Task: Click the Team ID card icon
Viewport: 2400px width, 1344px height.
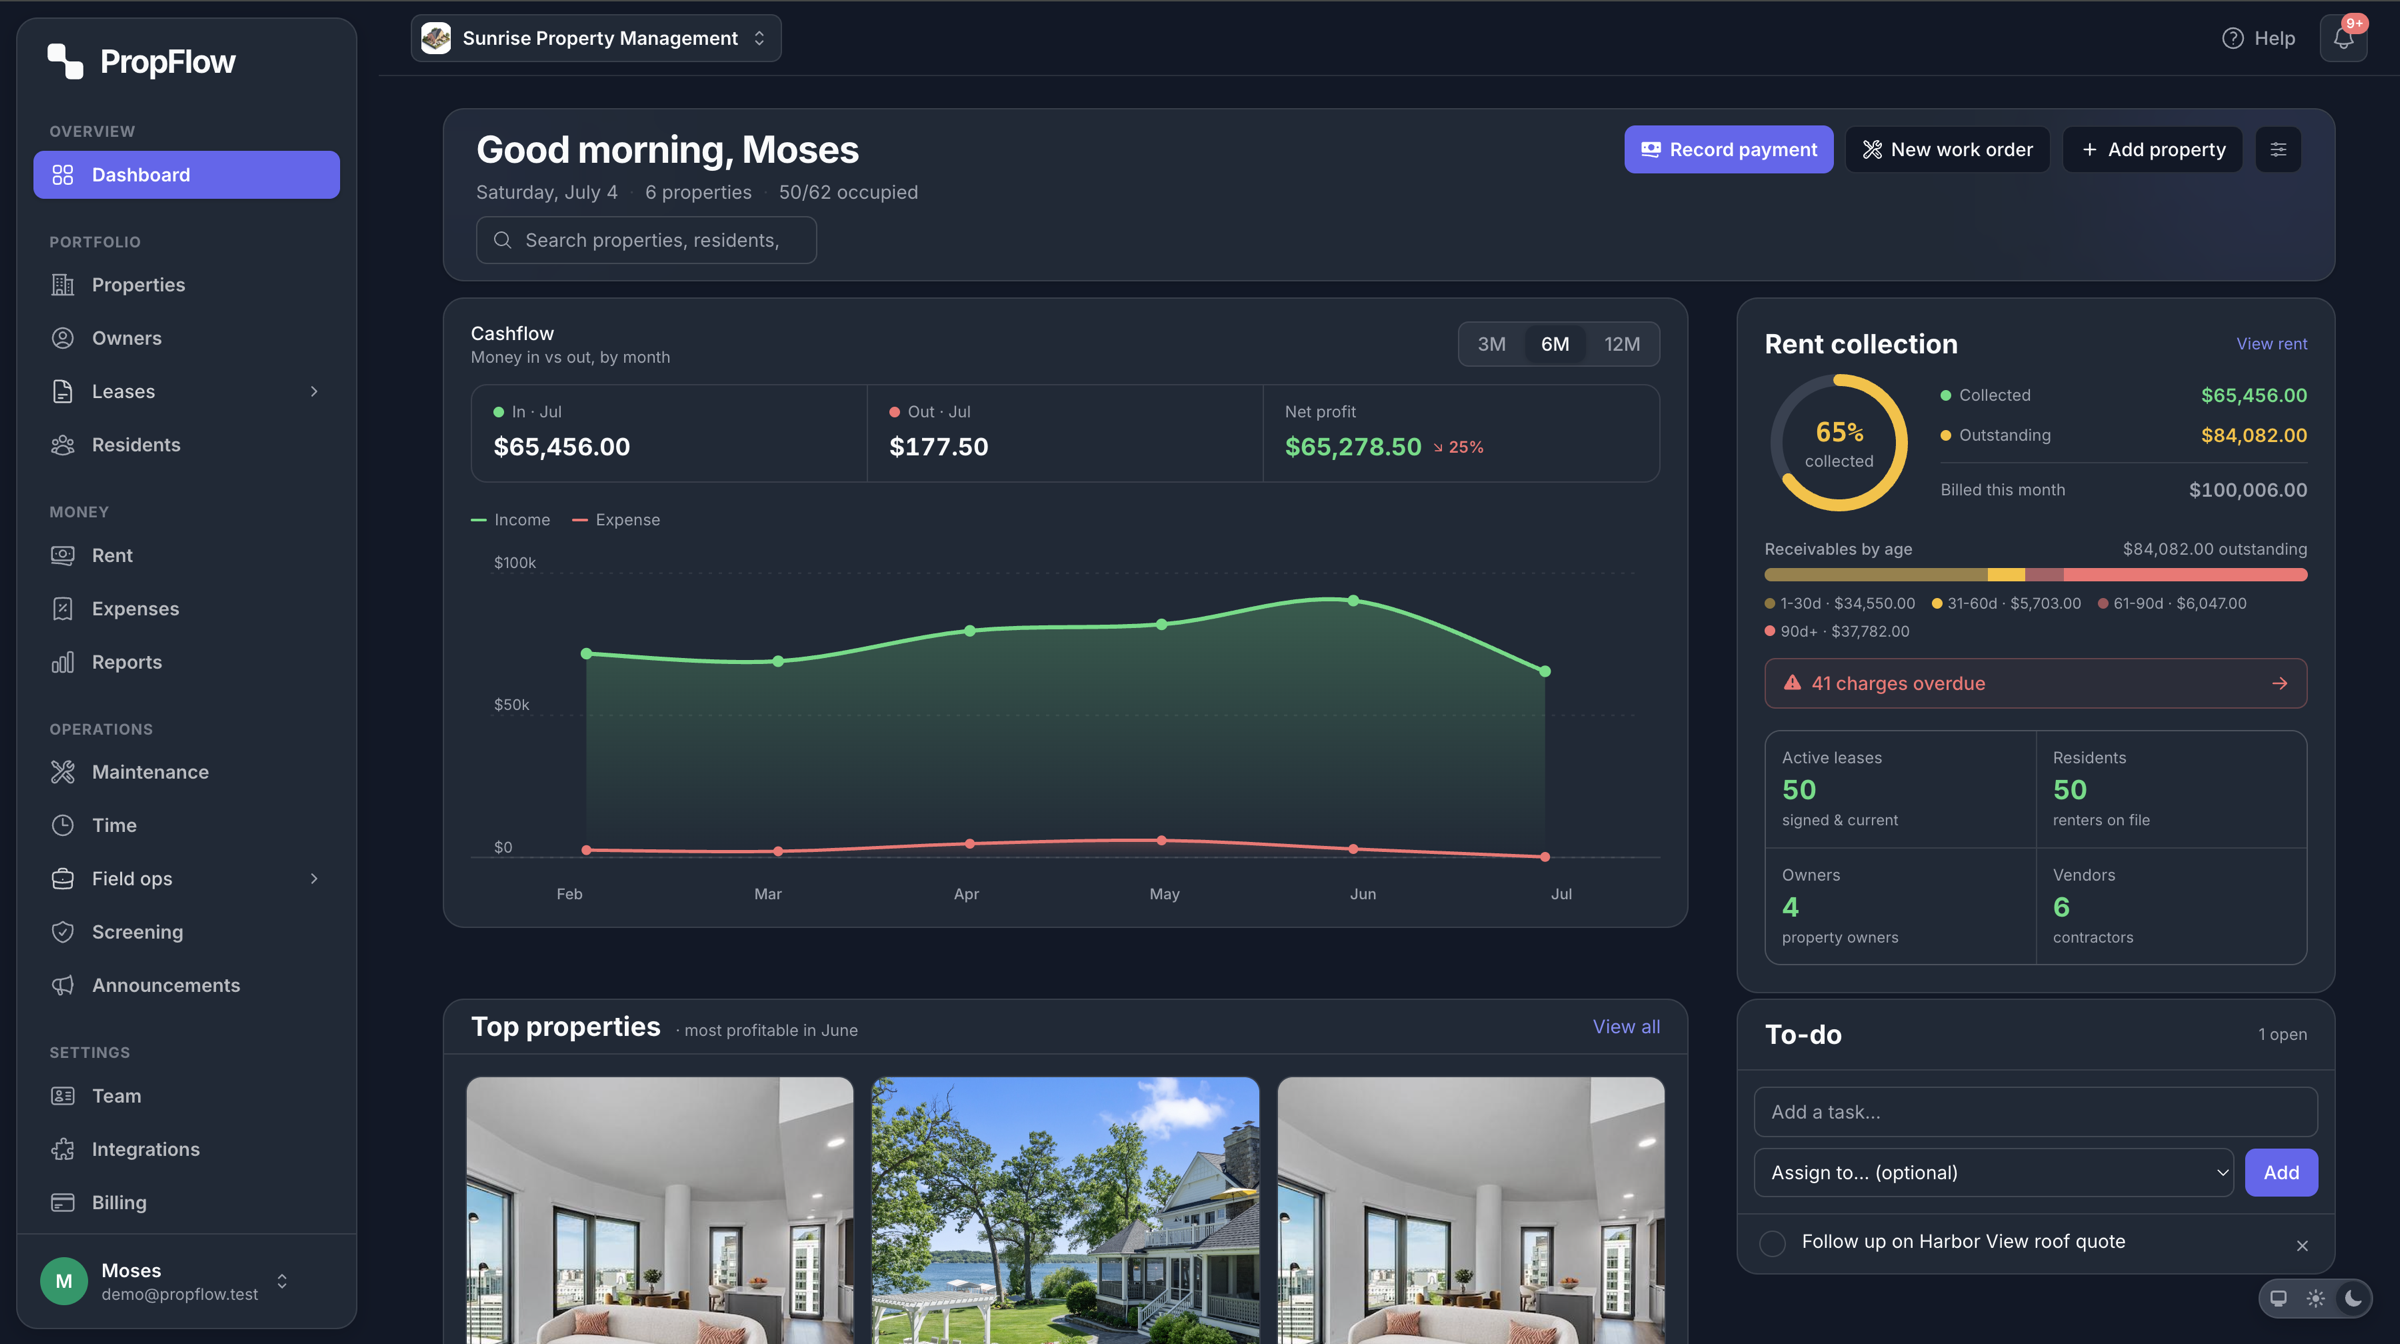Action: [x=63, y=1096]
